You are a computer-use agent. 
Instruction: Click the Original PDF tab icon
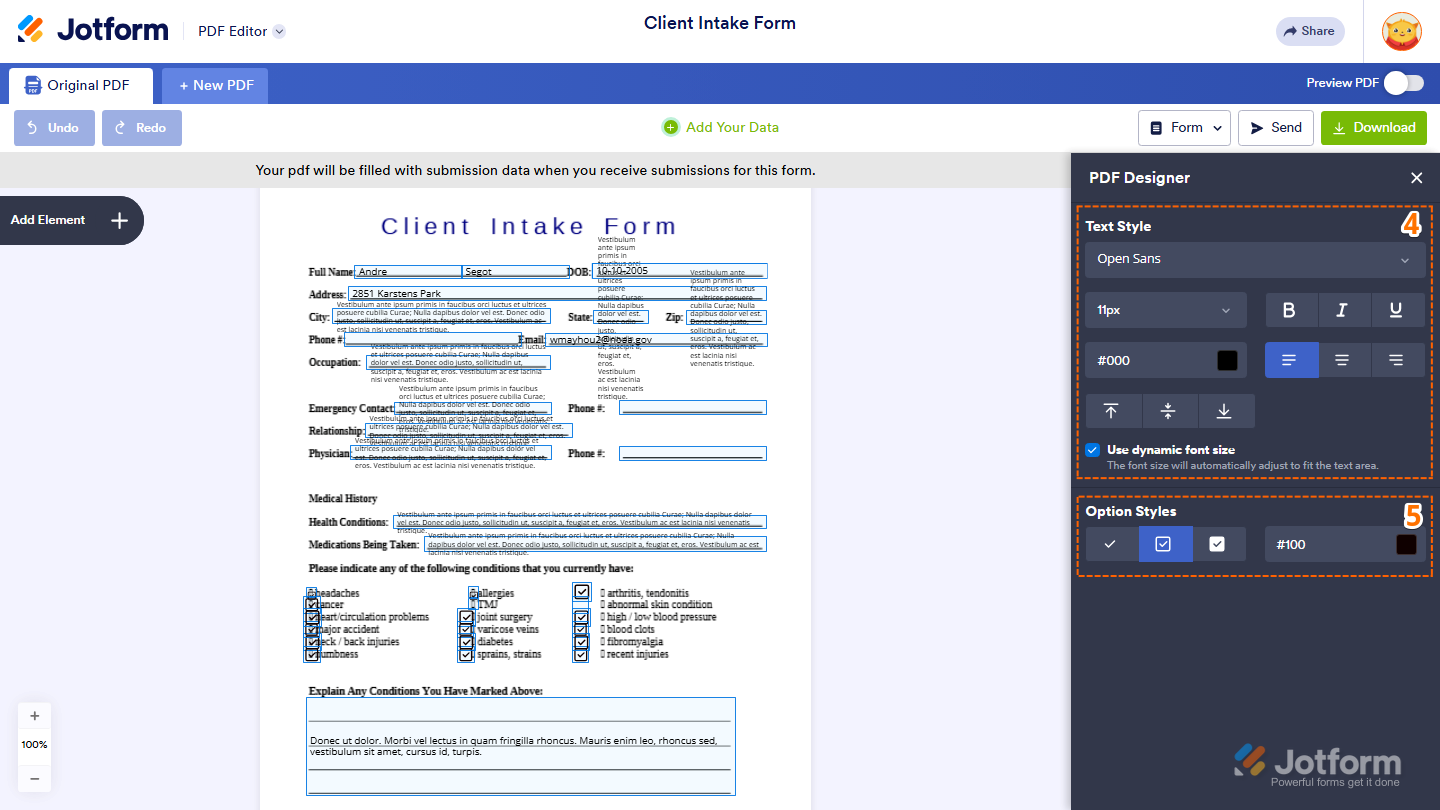(33, 85)
